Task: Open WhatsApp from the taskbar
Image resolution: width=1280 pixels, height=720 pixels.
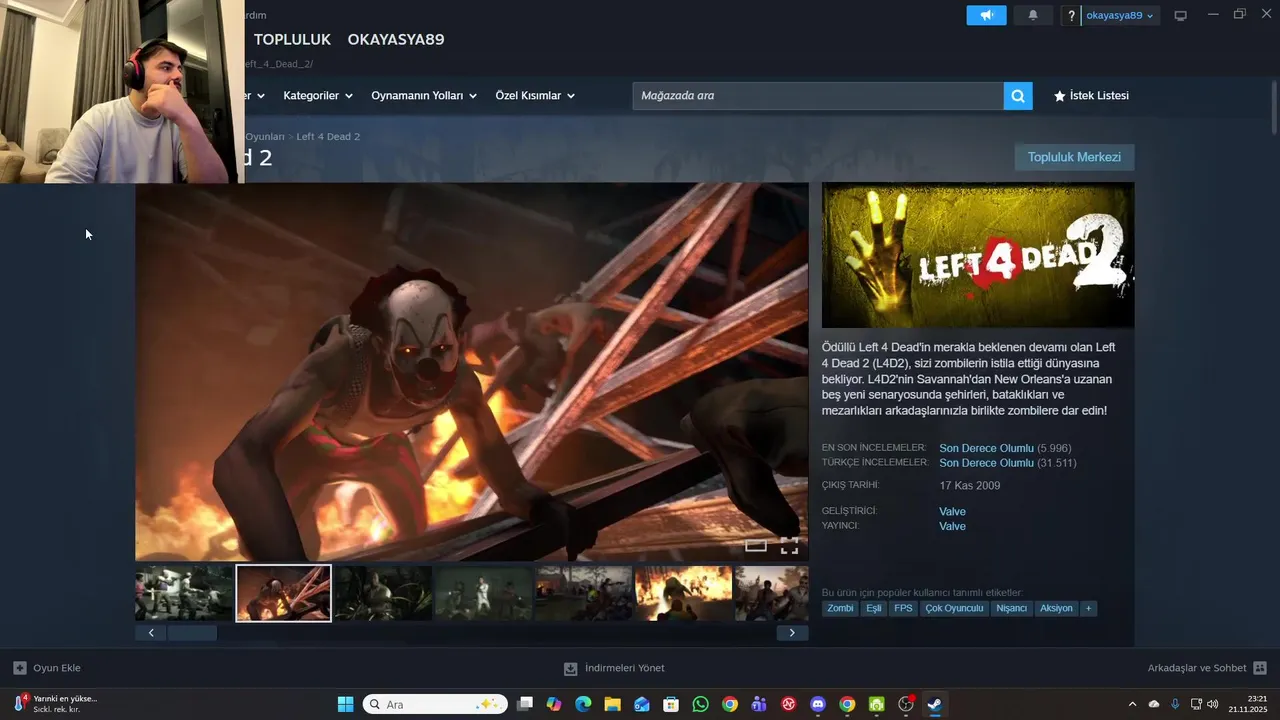Action: tap(700, 704)
